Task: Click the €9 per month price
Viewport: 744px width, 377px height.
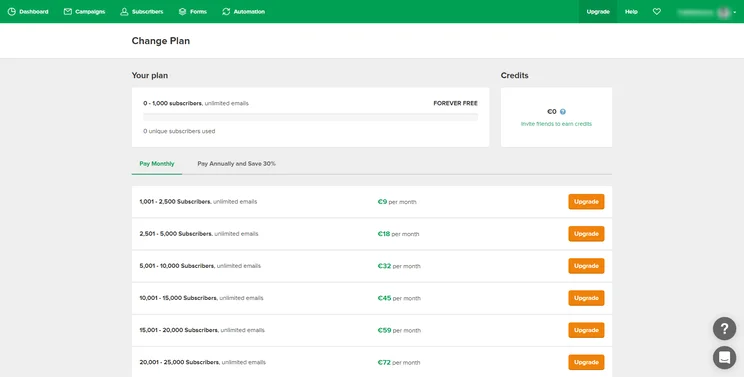Action: click(x=397, y=202)
